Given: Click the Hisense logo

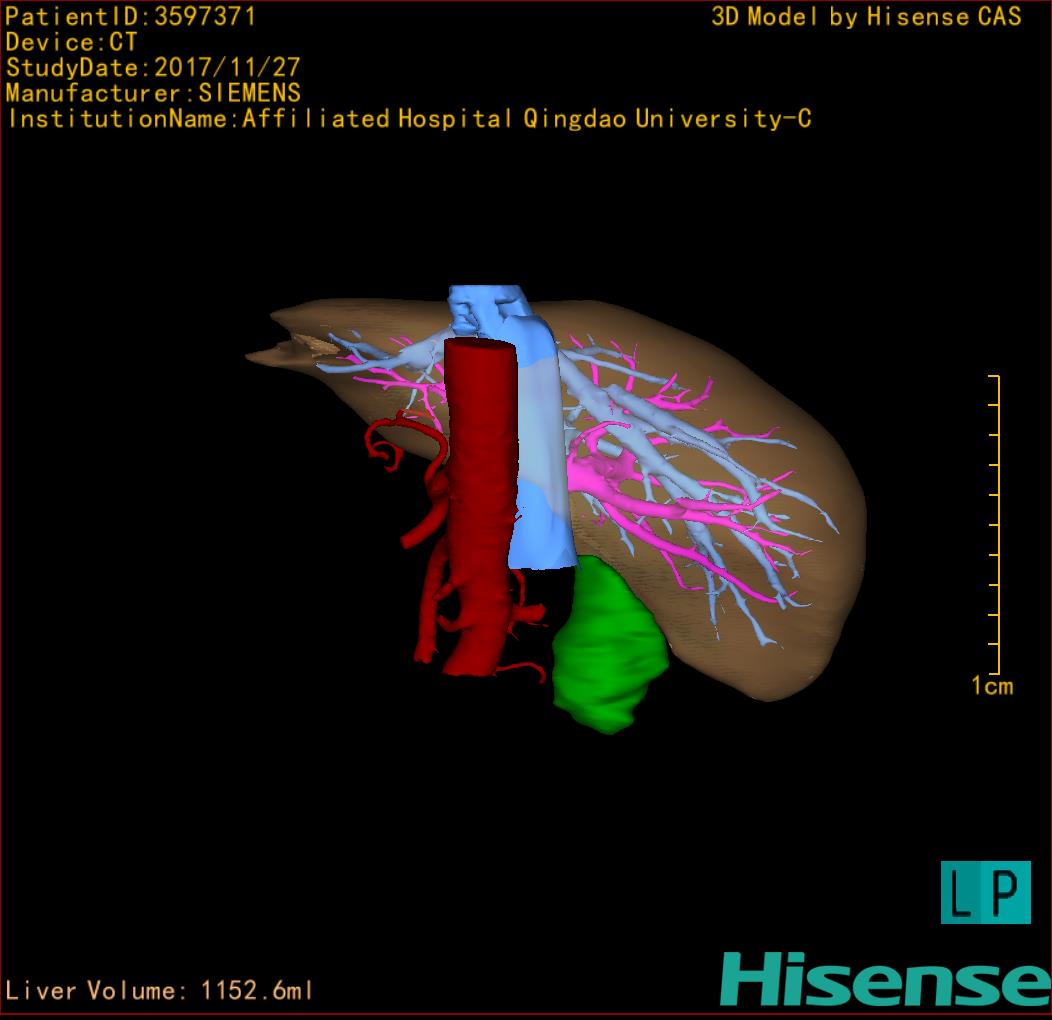Looking at the screenshot, I should click(x=885, y=978).
